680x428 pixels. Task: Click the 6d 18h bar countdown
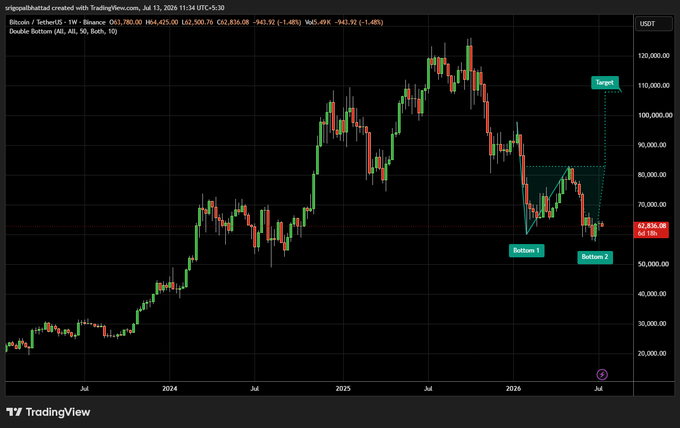point(647,233)
